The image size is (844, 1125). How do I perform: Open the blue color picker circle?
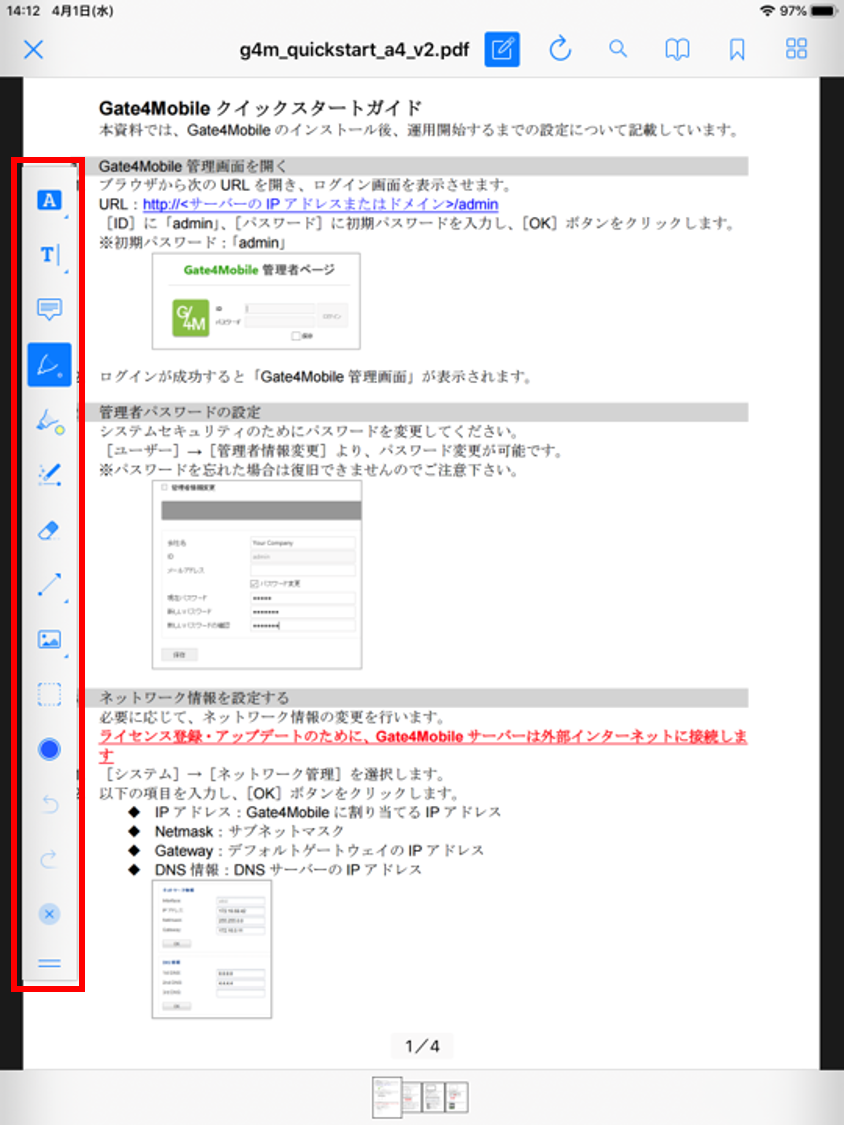pyautogui.click(x=49, y=750)
